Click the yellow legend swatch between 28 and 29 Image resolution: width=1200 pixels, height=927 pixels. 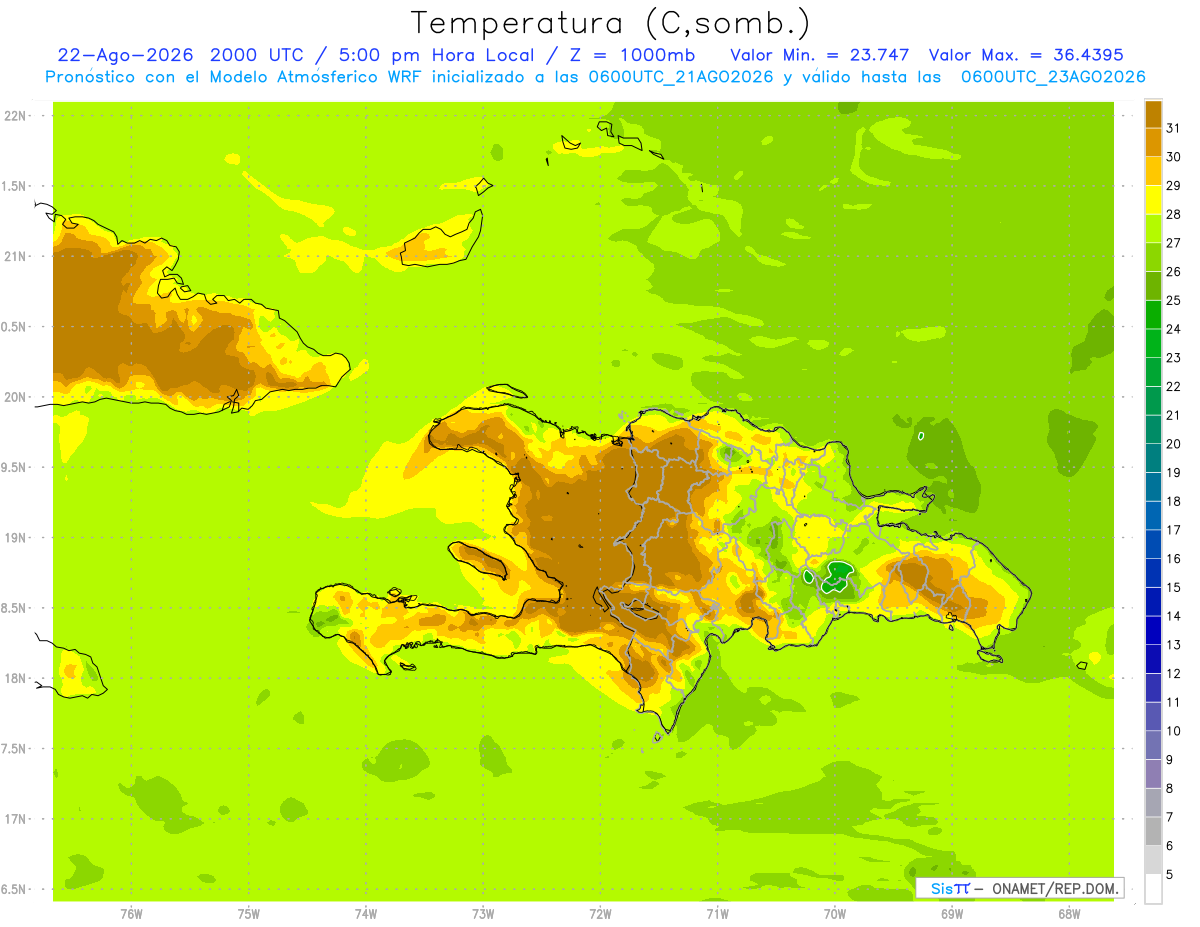[x=1153, y=200]
